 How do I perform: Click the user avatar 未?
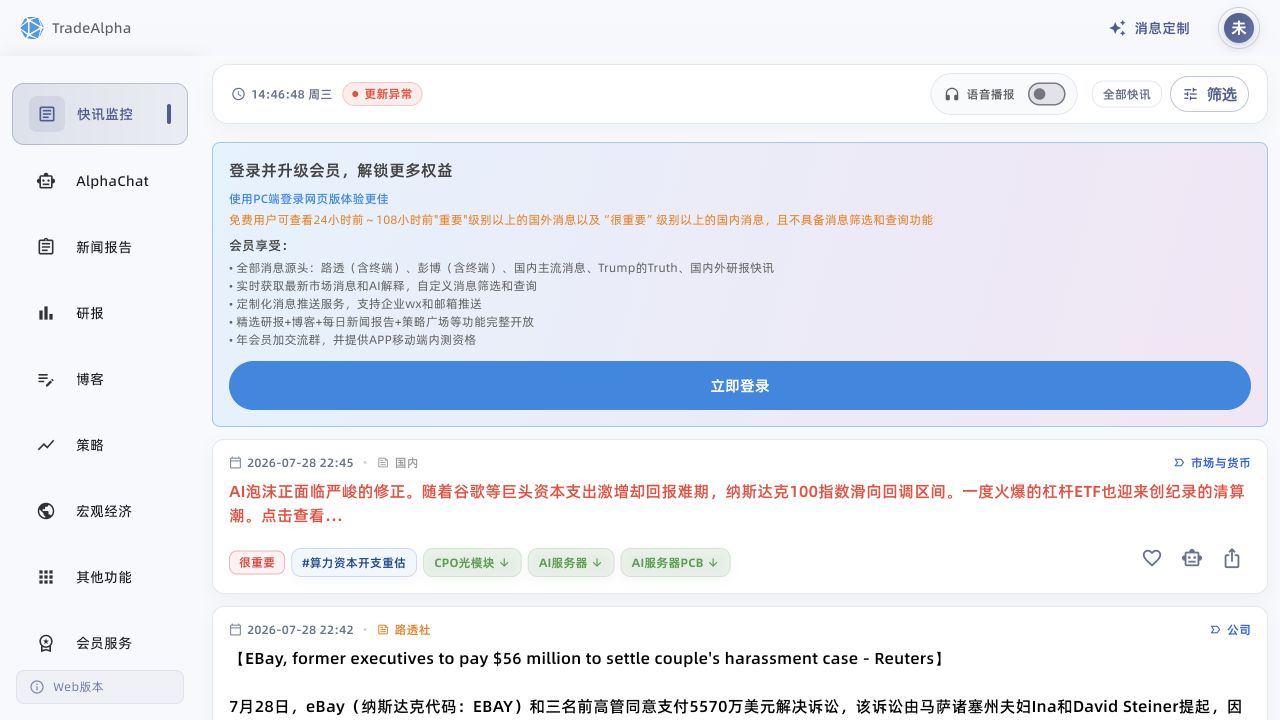click(x=1239, y=28)
